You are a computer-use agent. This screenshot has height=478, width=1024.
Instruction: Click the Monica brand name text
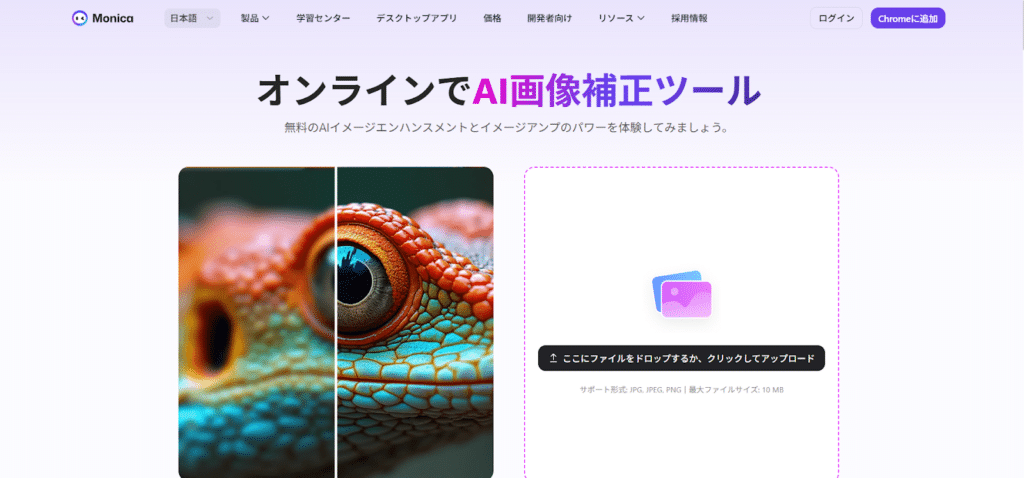(x=112, y=18)
